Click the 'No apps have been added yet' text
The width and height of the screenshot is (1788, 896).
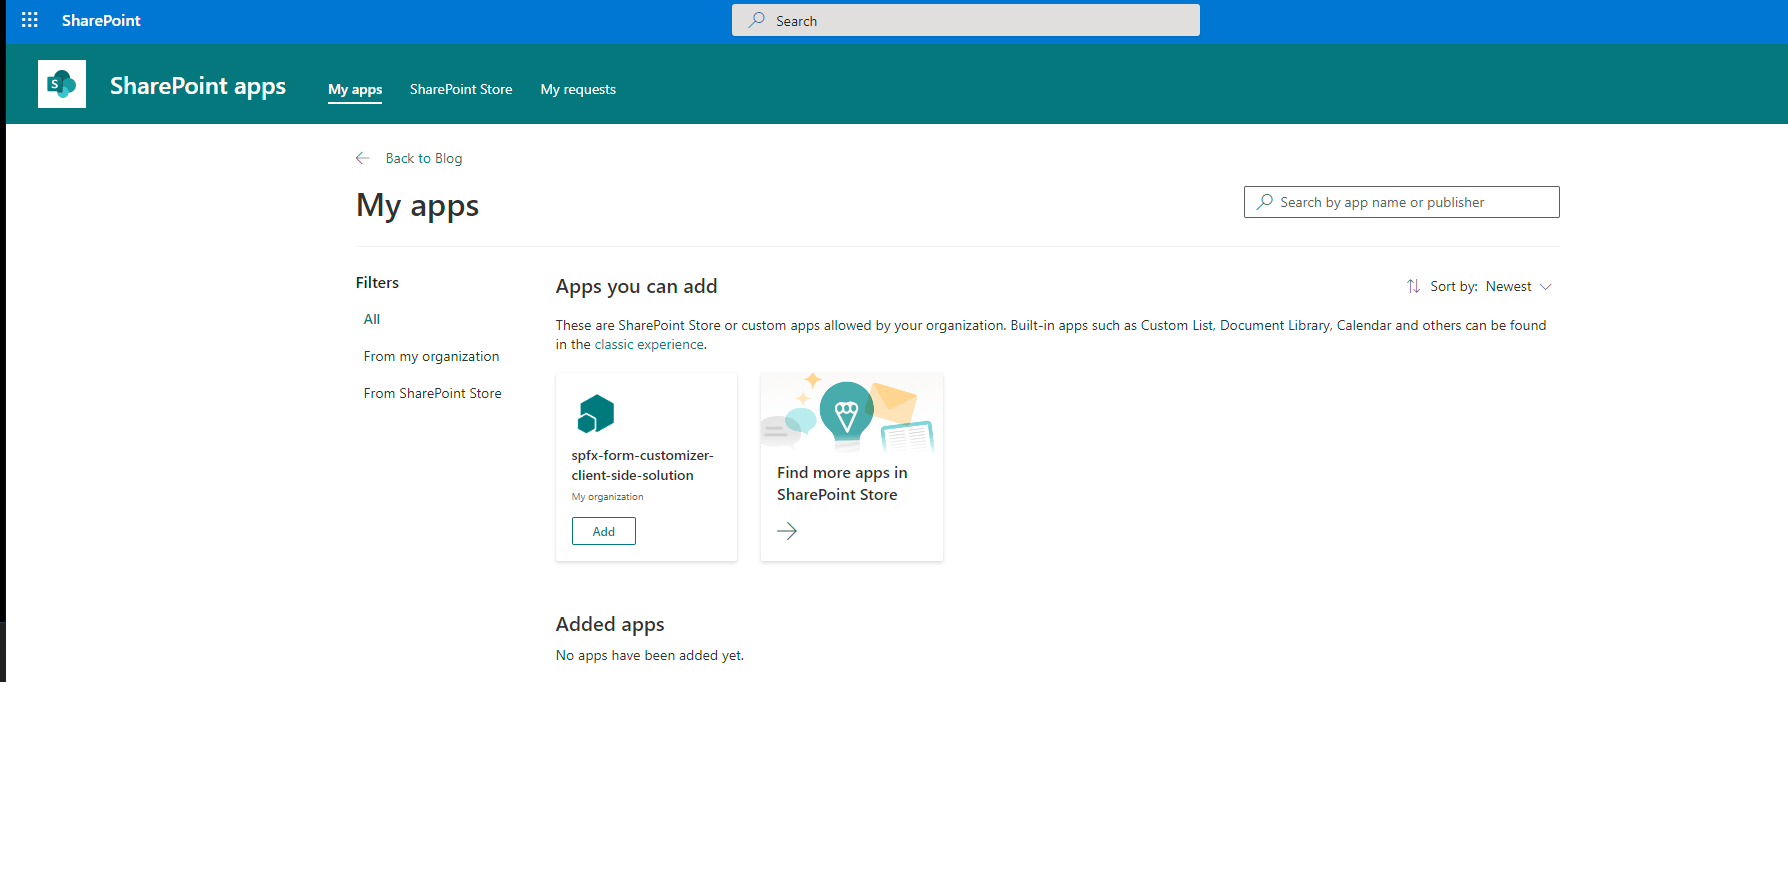click(650, 655)
